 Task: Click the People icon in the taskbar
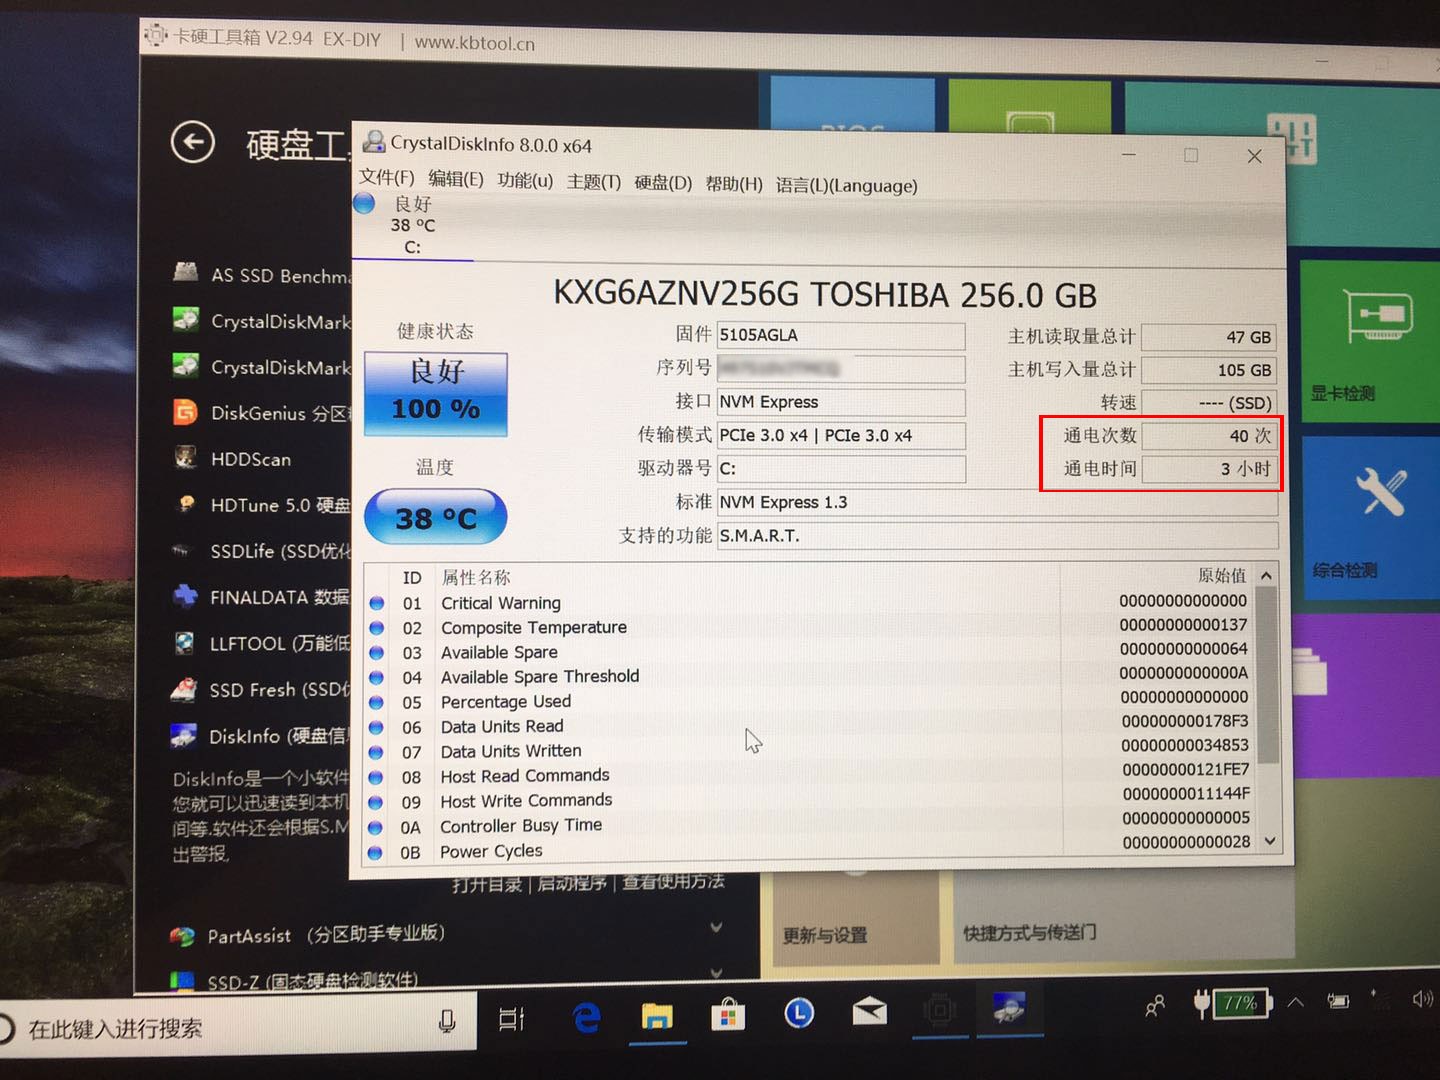pyautogui.click(x=1155, y=1005)
